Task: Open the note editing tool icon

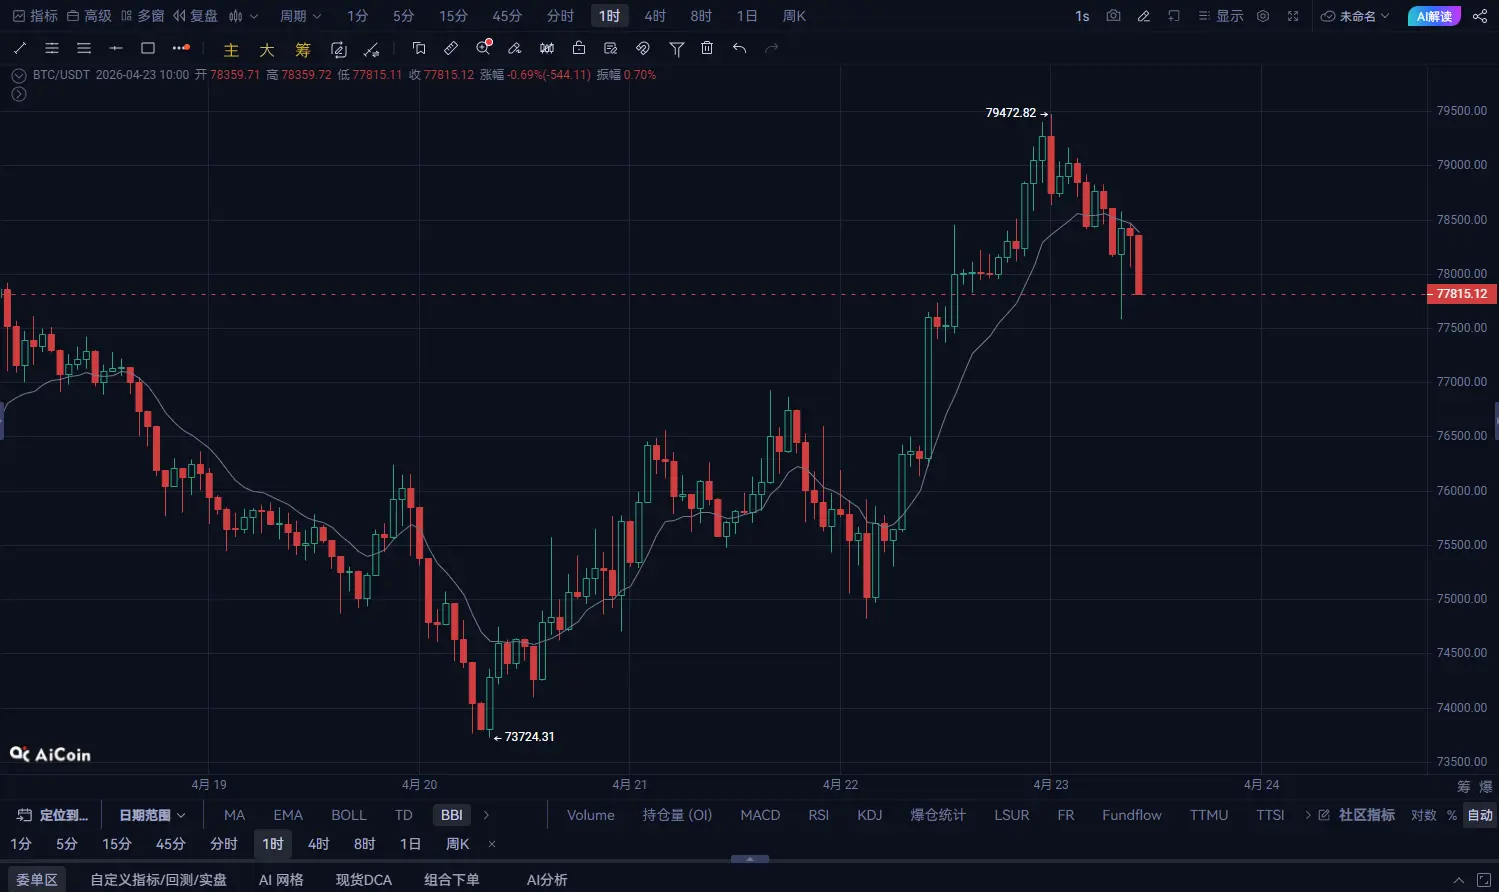Action: click(611, 48)
